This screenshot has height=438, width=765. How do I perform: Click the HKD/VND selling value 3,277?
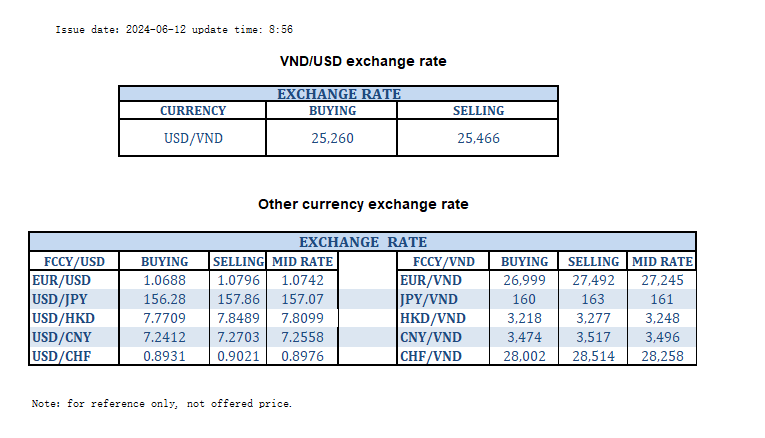pos(592,316)
